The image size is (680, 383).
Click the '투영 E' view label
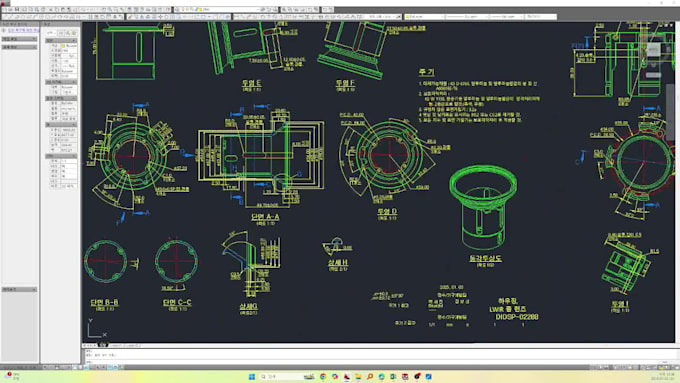point(252,82)
